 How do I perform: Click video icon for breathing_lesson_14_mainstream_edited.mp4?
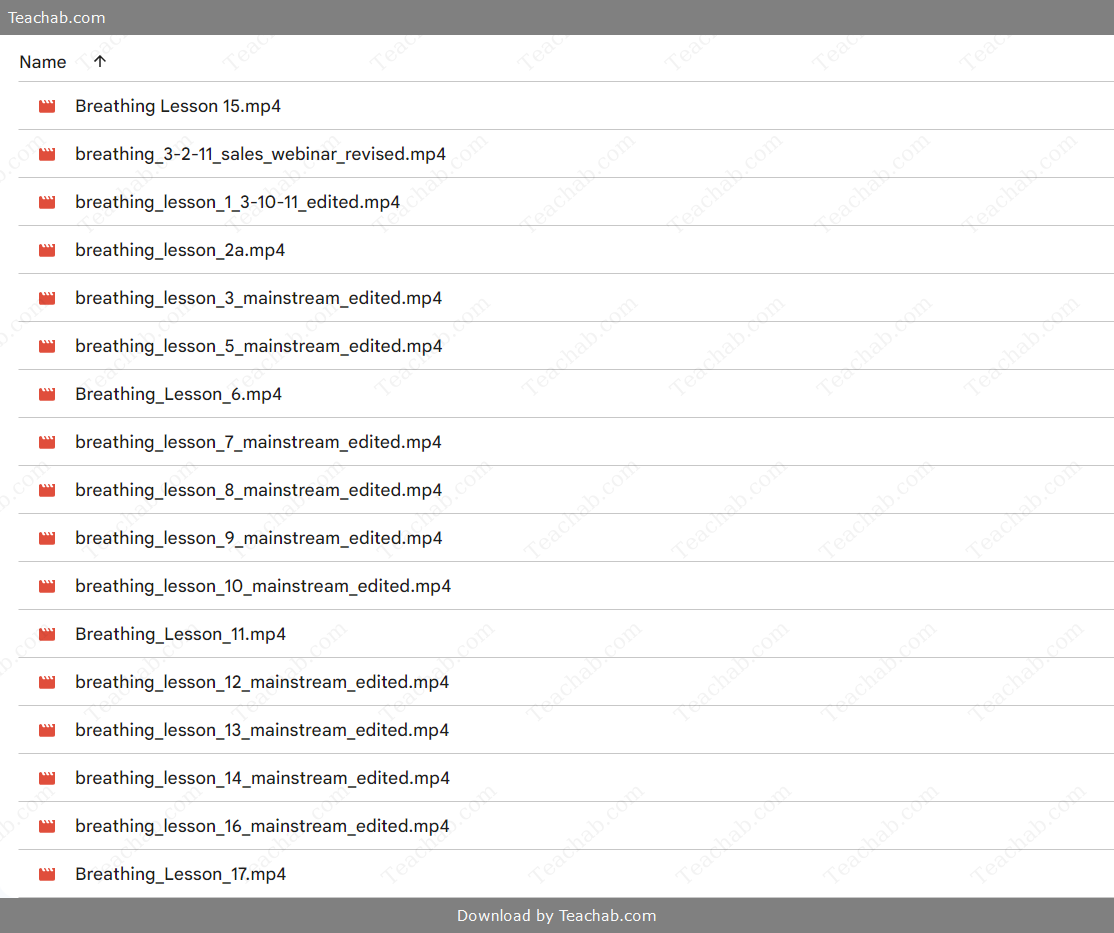pyautogui.click(x=47, y=778)
